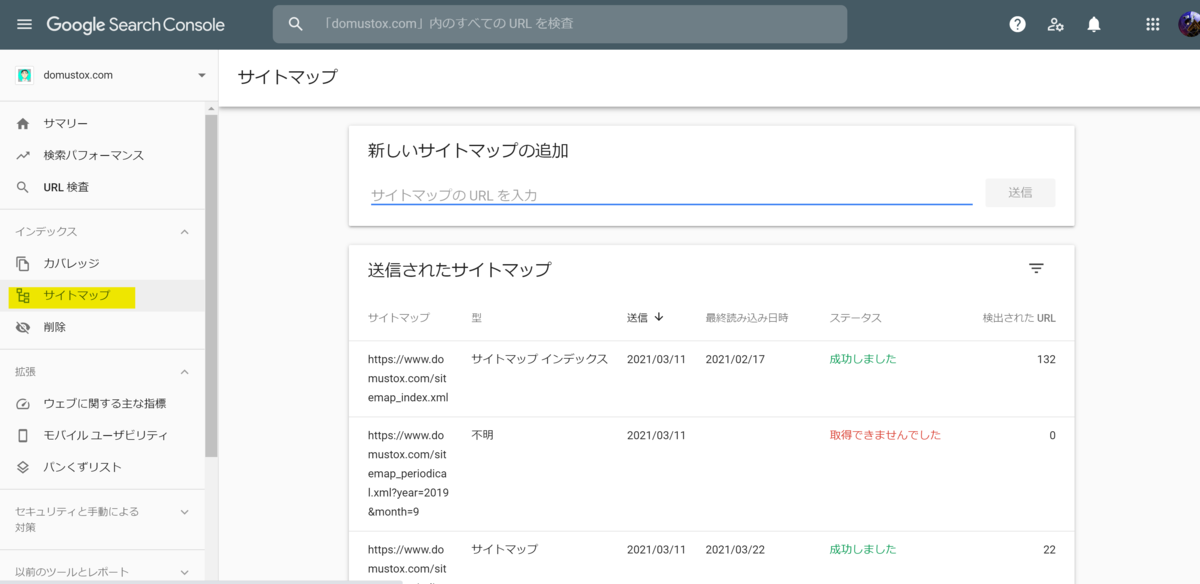Open the hamburger main menu
This screenshot has height=584, width=1200.
click(x=24, y=24)
